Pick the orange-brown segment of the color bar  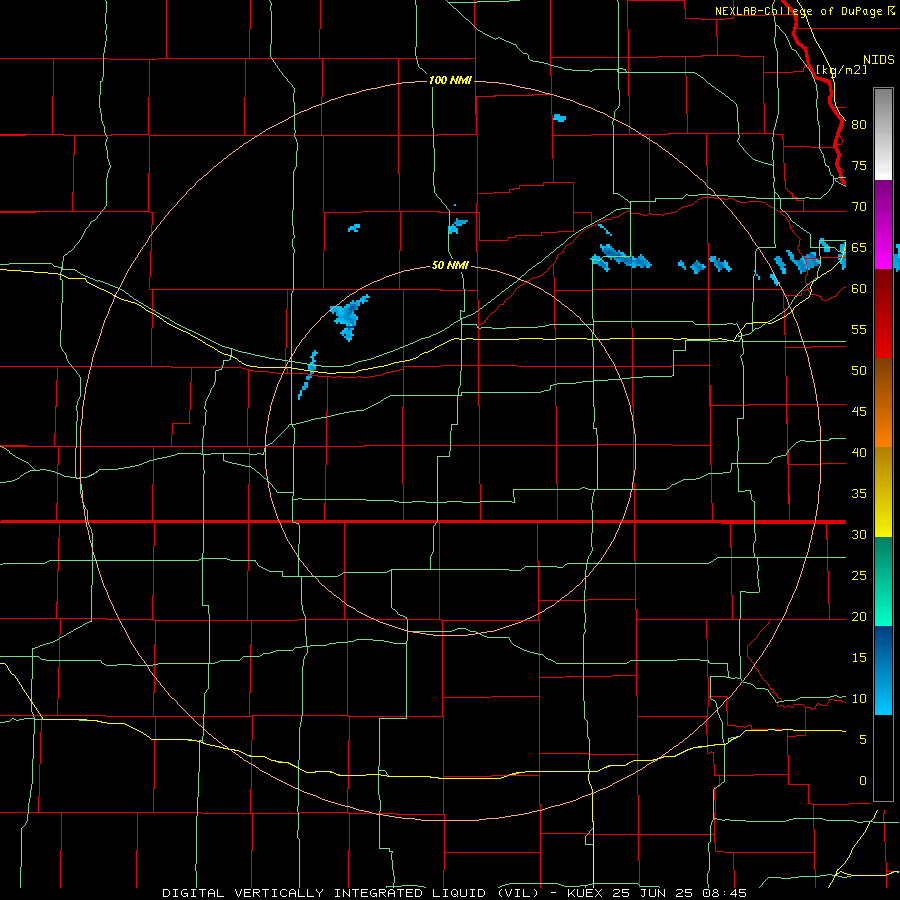(x=883, y=402)
